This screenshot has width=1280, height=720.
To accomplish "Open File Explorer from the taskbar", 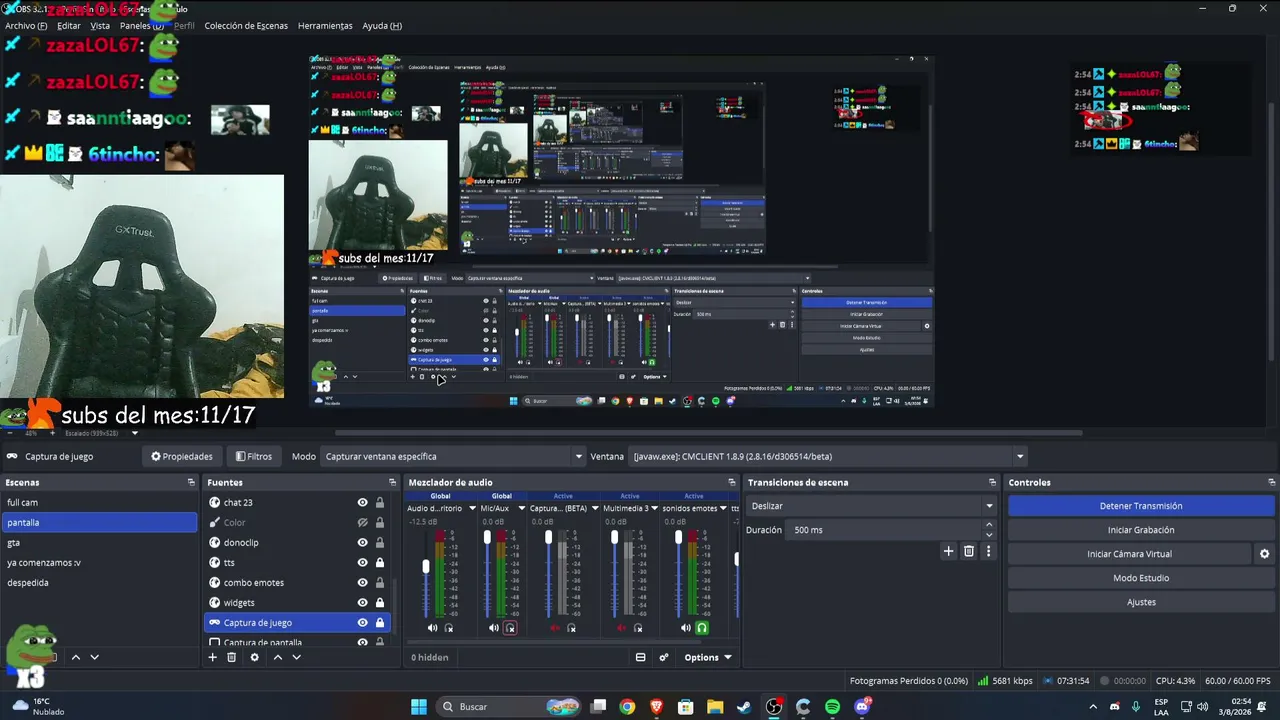I will click(x=715, y=707).
